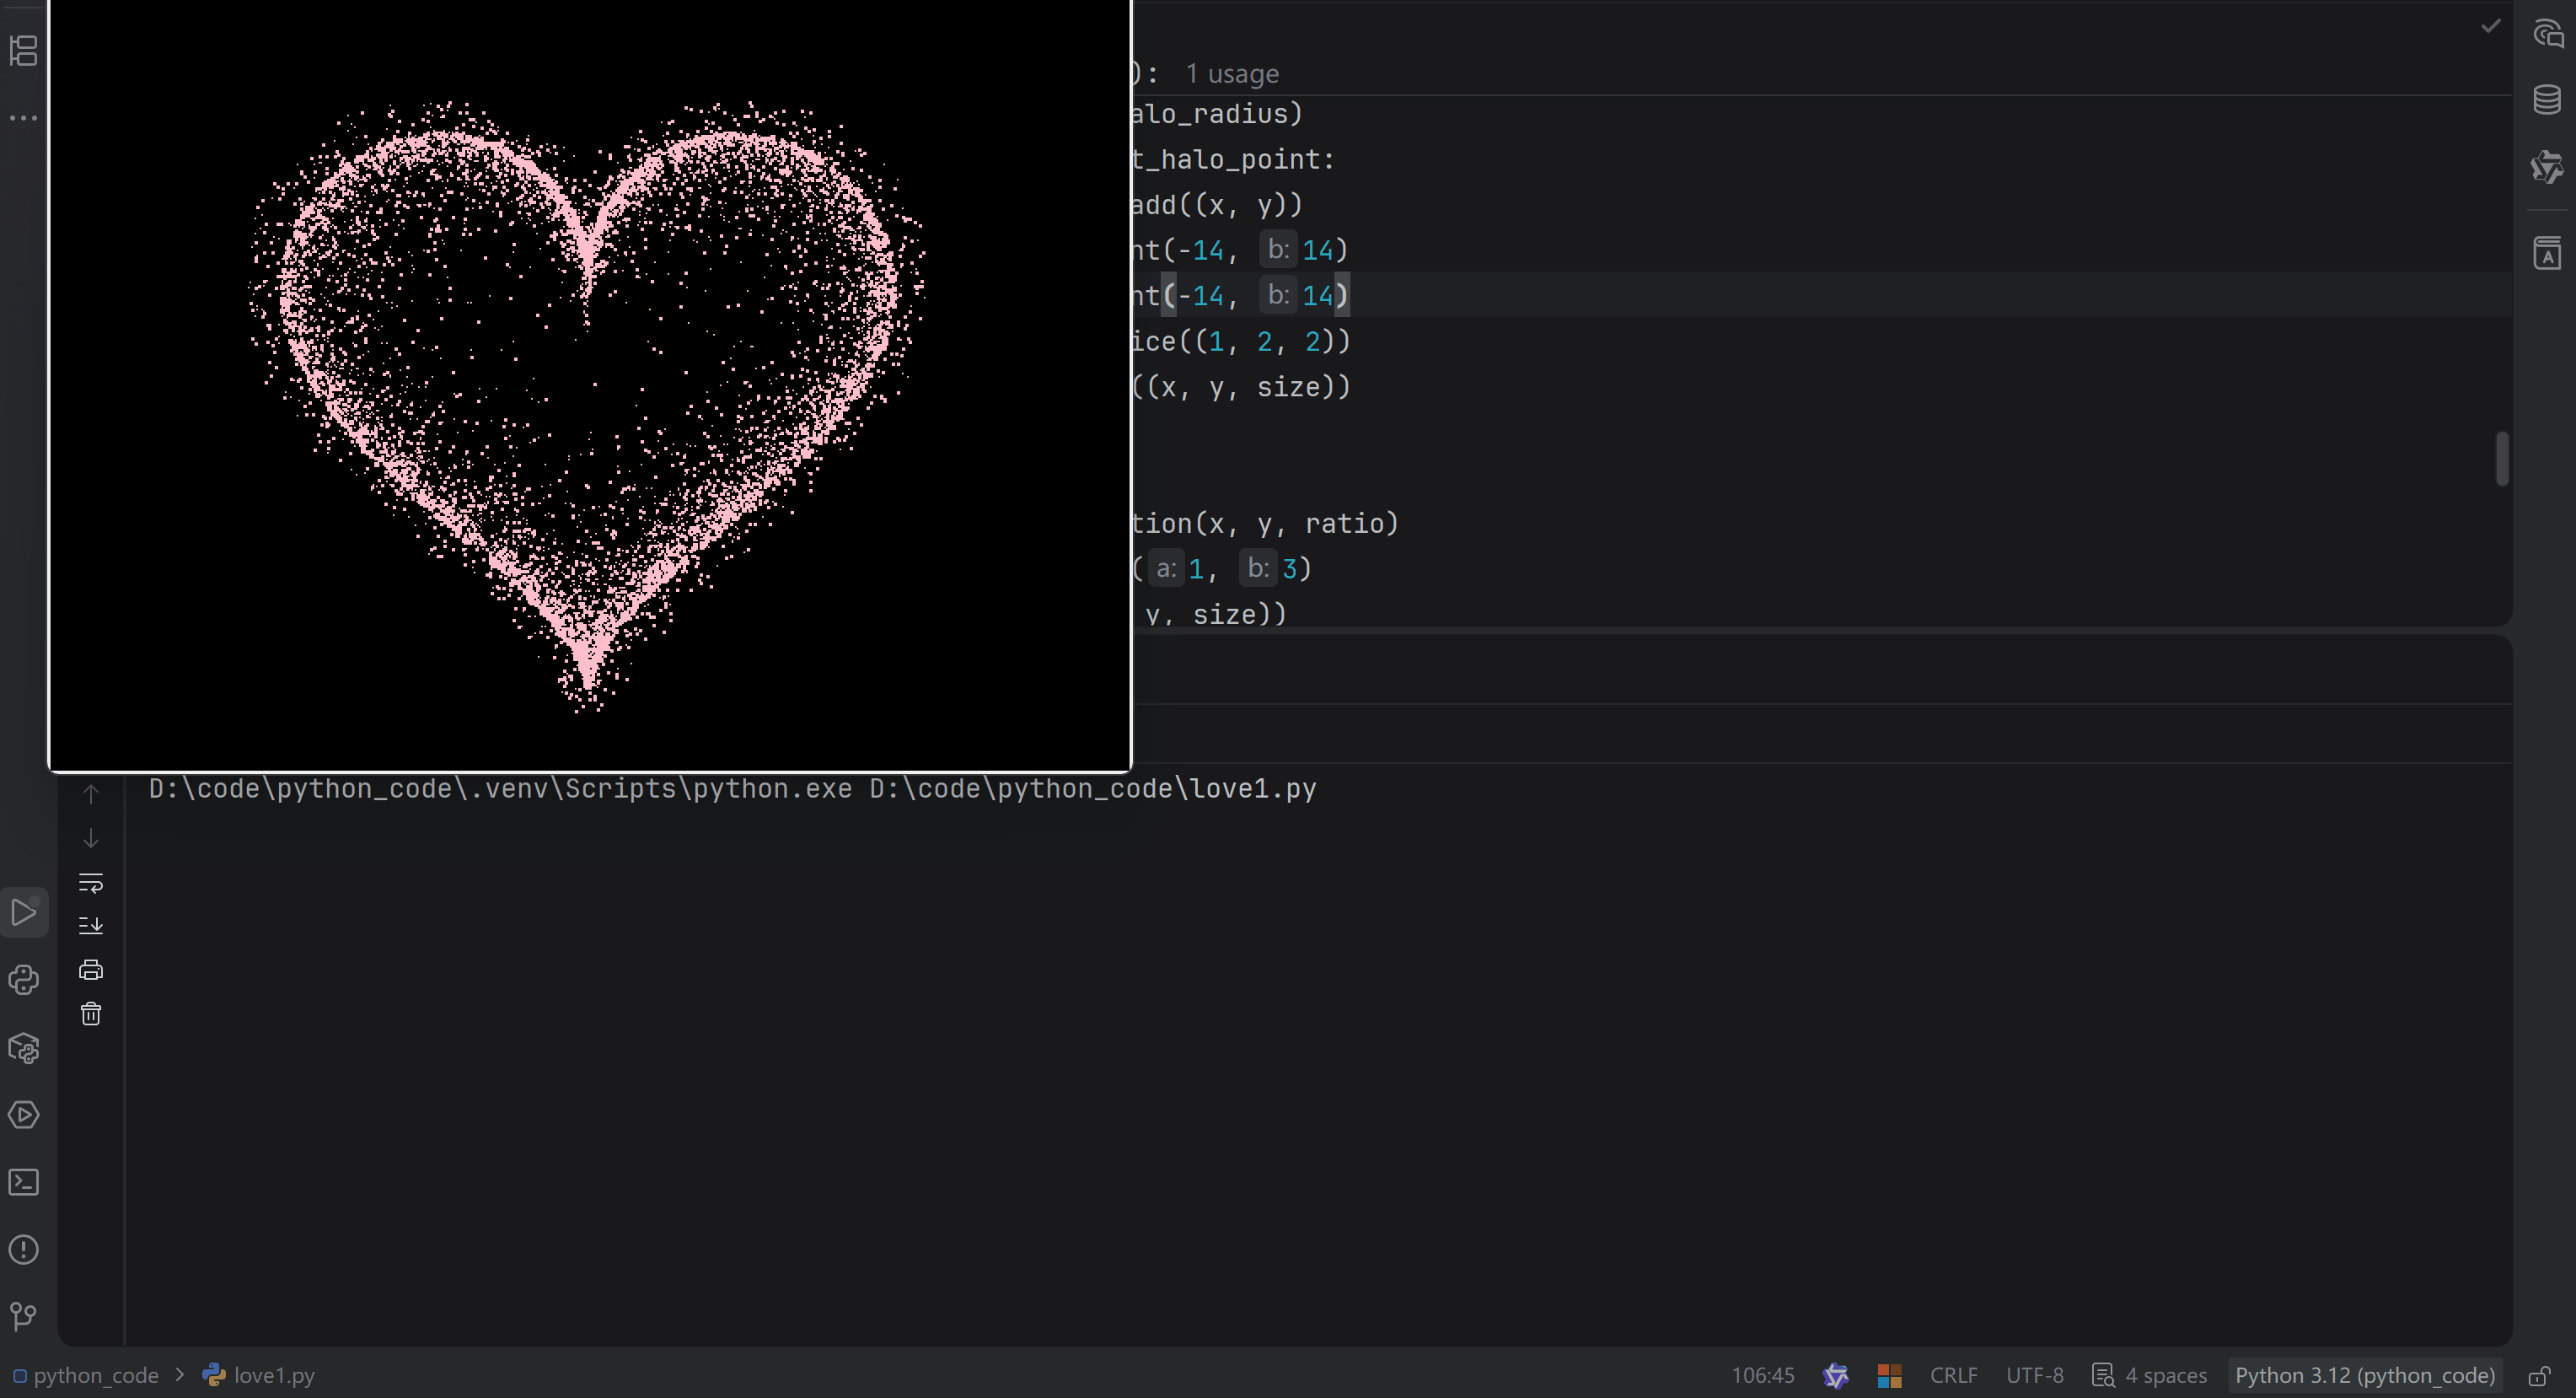Click the 106:45 line column indicator

pyautogui.click(x=1762, y=1376)
